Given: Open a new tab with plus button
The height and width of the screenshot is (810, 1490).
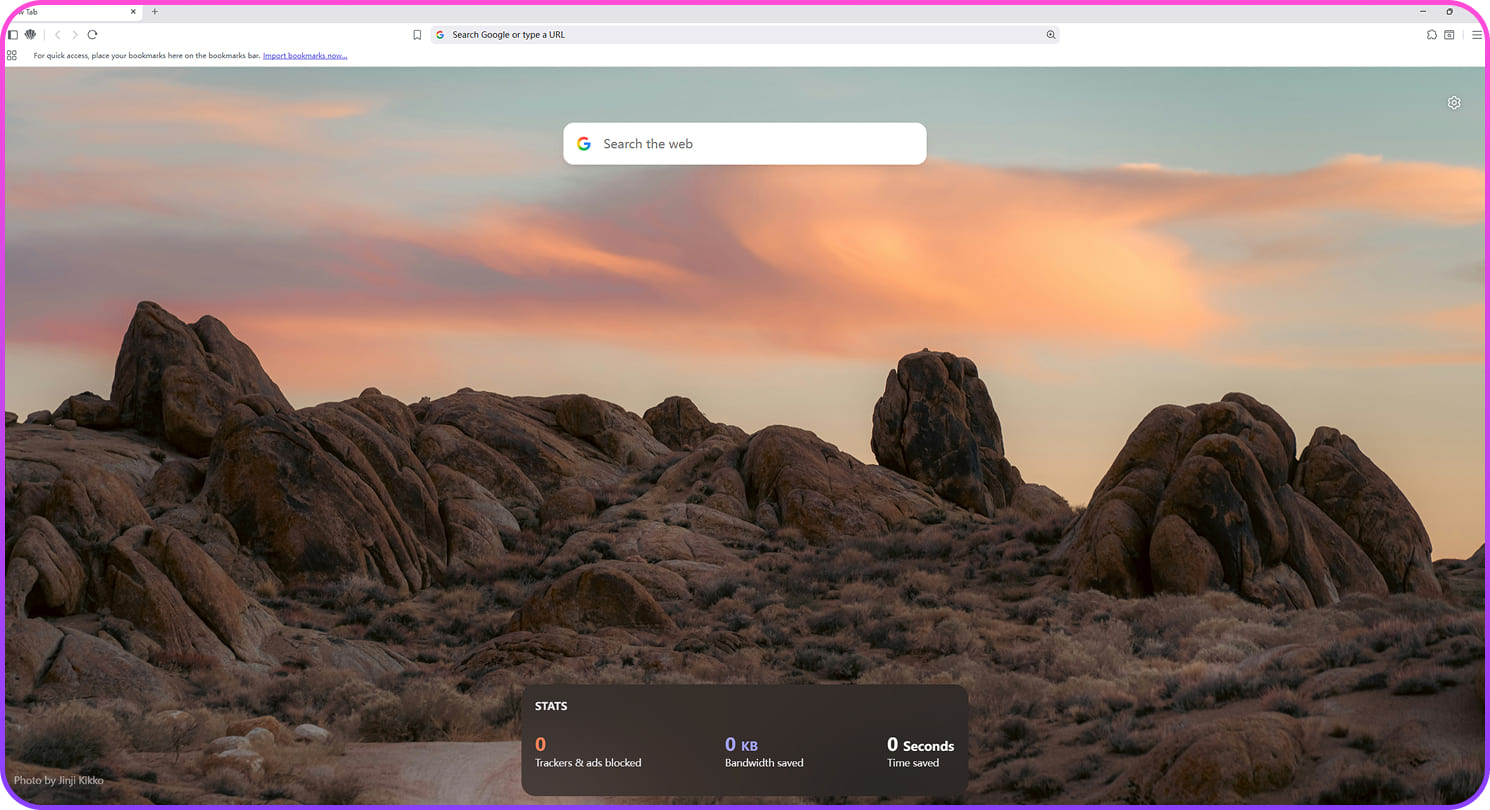Looking at the screenshot, I should (x=155, y=12).
